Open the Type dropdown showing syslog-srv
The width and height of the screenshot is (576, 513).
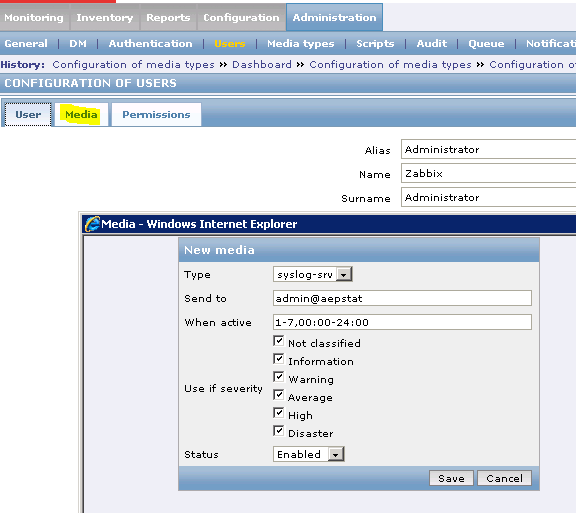tap(313, 275)
